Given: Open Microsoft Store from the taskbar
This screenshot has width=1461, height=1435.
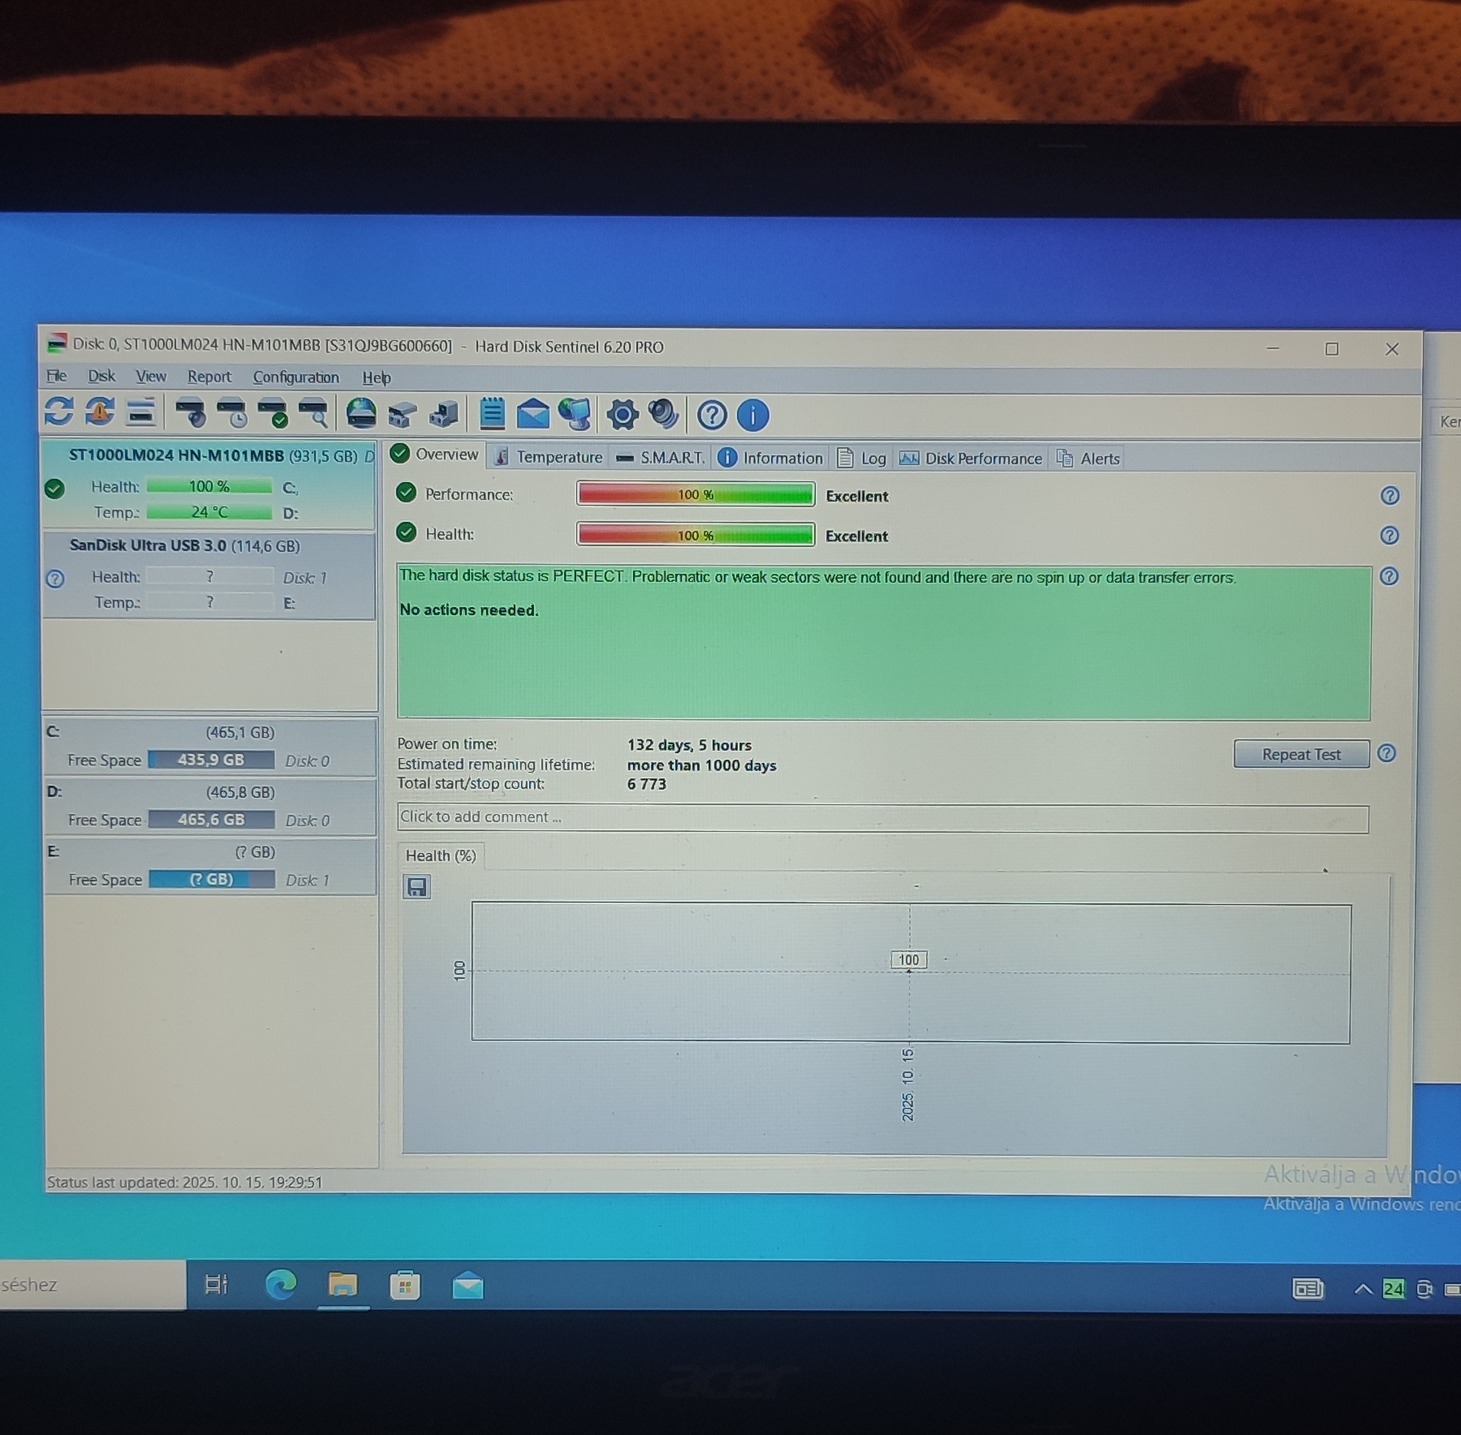Looking at the screenshot, I should [405, 1286].
